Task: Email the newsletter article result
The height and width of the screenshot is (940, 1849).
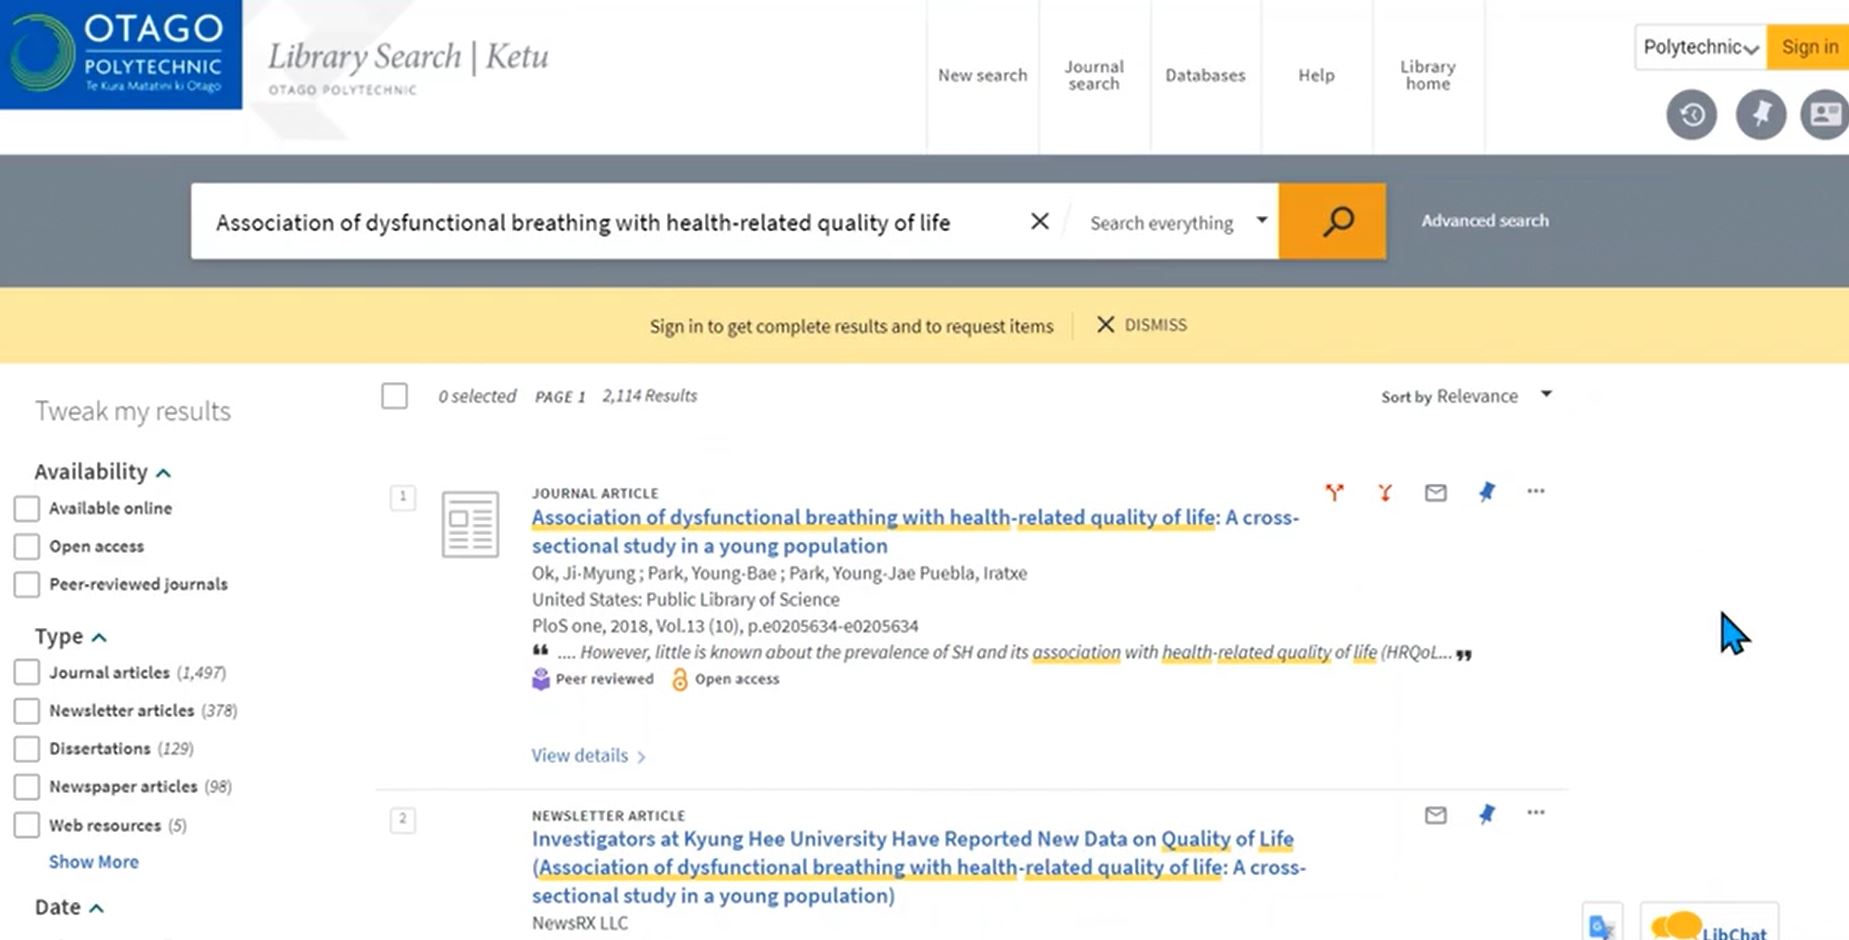Action: pyautogui.click(x=1436, y=815)
